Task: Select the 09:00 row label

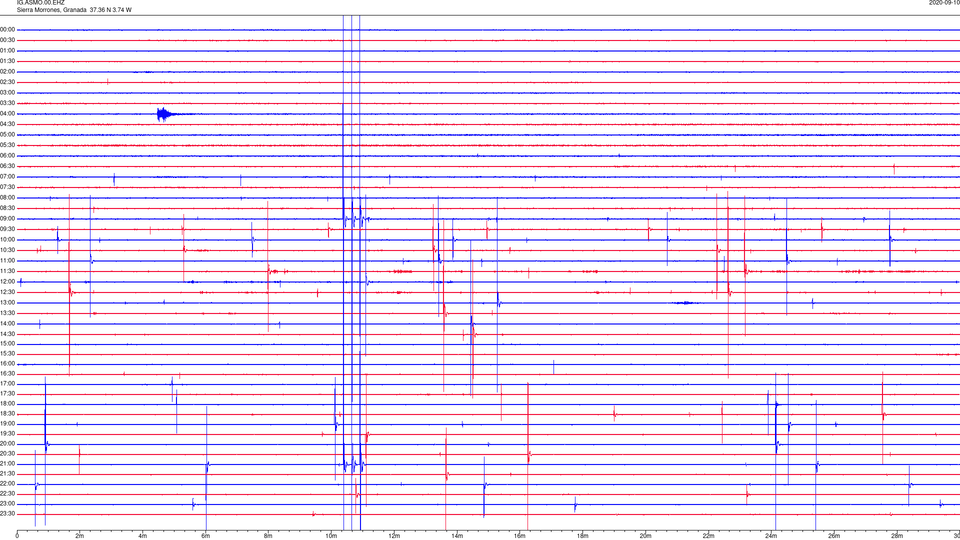Action: pyautogui.click(x=8, y=219)
